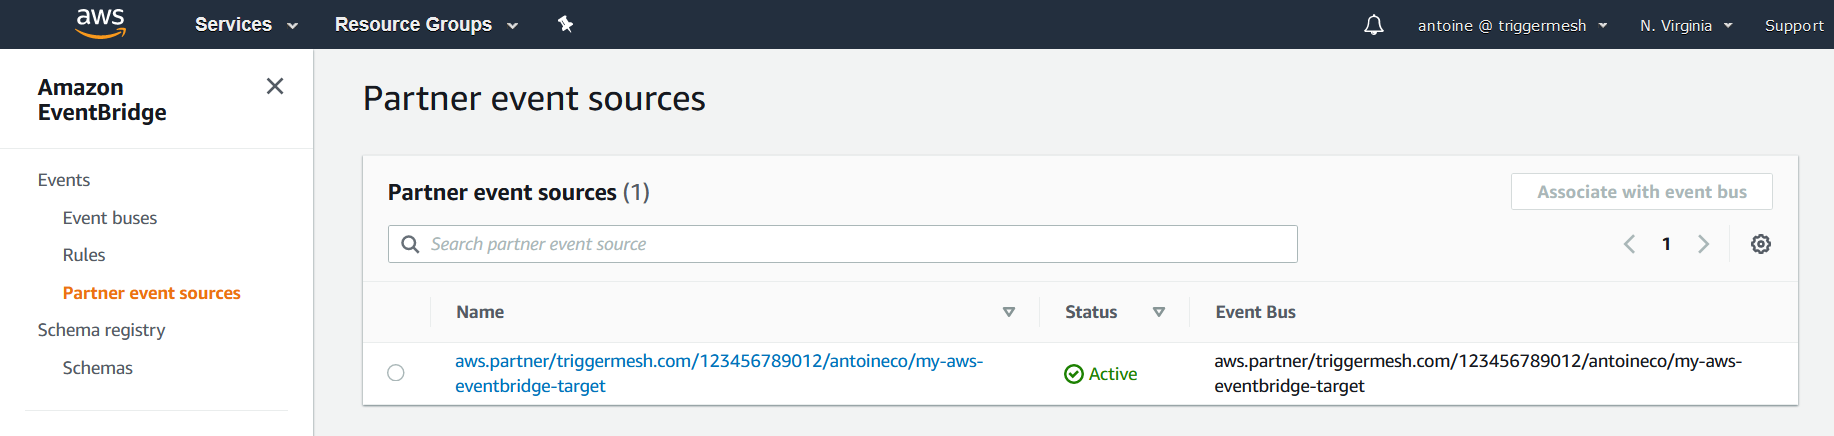Sort by Name column arrow
Image resolution: width=1834 pixels, height=436 pixels.
coord(1009,312)
